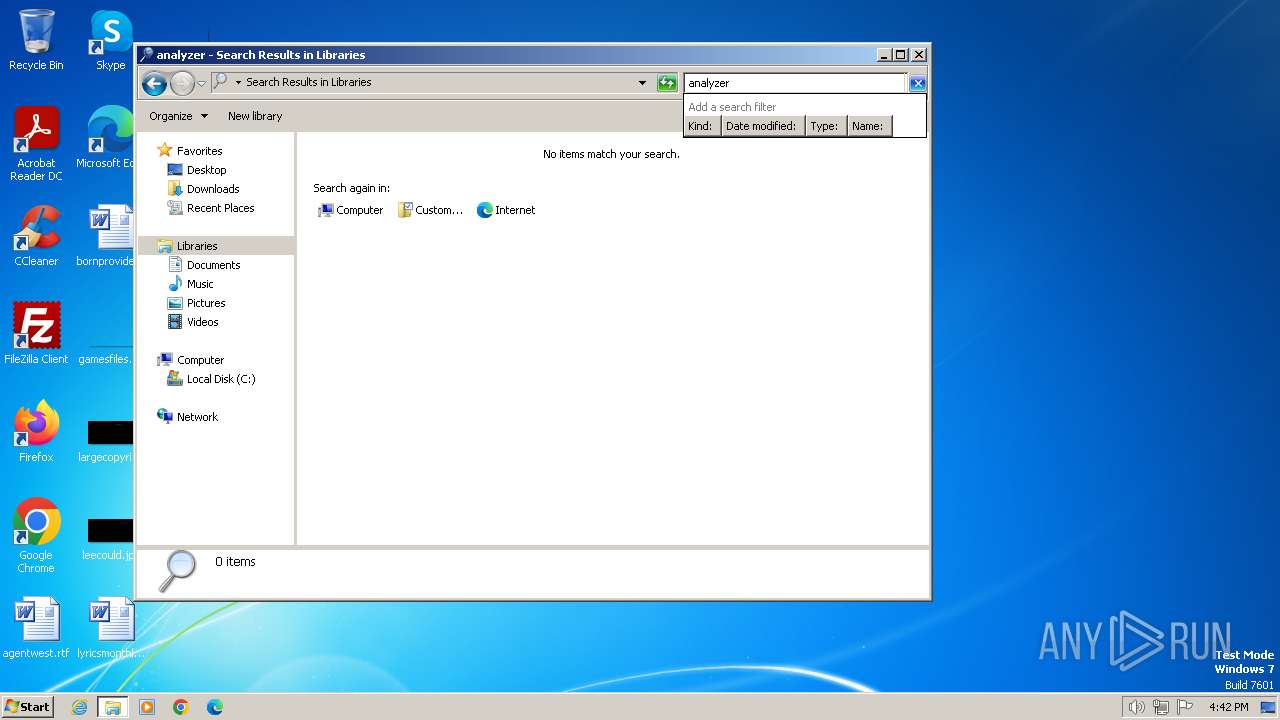Click Acrobat Reader DC desktop icon
The image size is (1280, 720).
[36, 145]
